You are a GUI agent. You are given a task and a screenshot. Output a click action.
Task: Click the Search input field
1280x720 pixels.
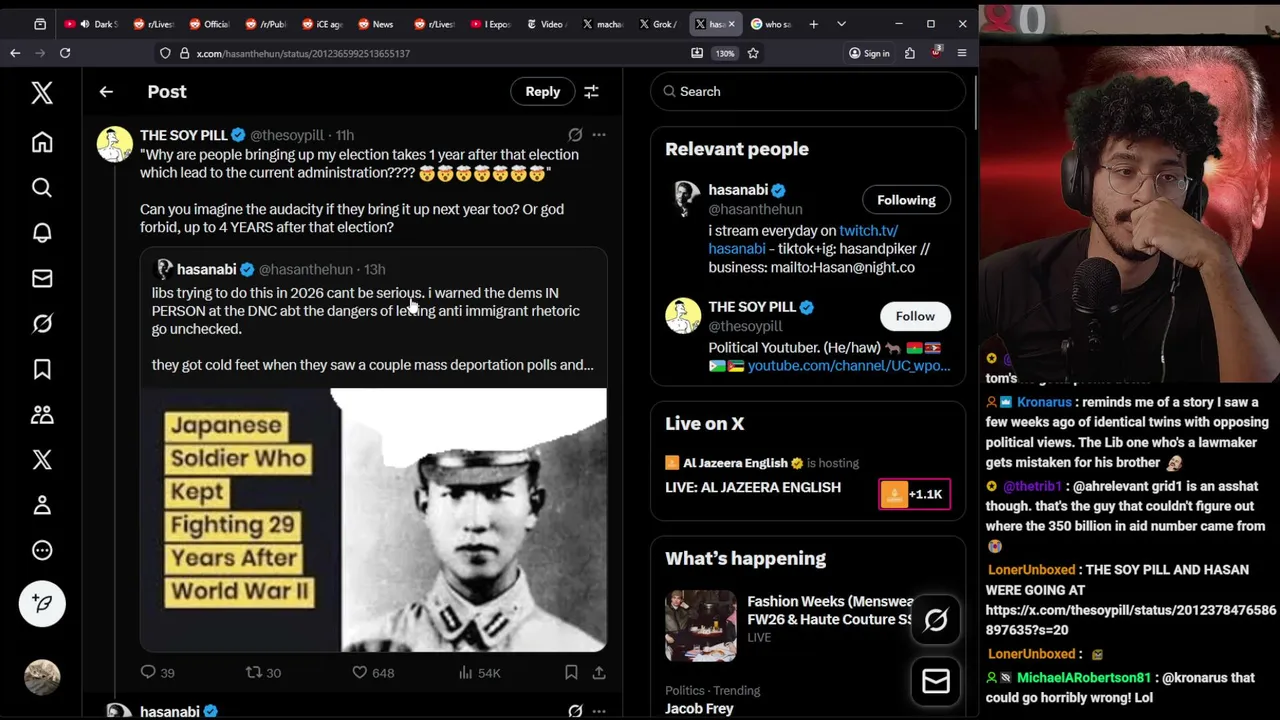coord(808,92)
